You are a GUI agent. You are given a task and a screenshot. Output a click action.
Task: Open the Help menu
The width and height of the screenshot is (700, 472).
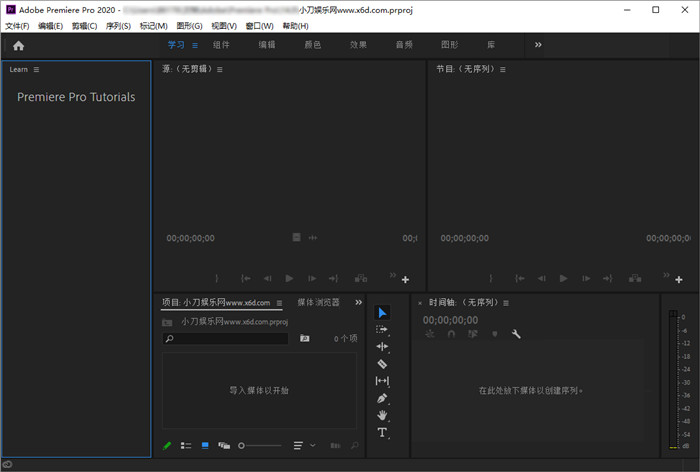click(296, 26)
